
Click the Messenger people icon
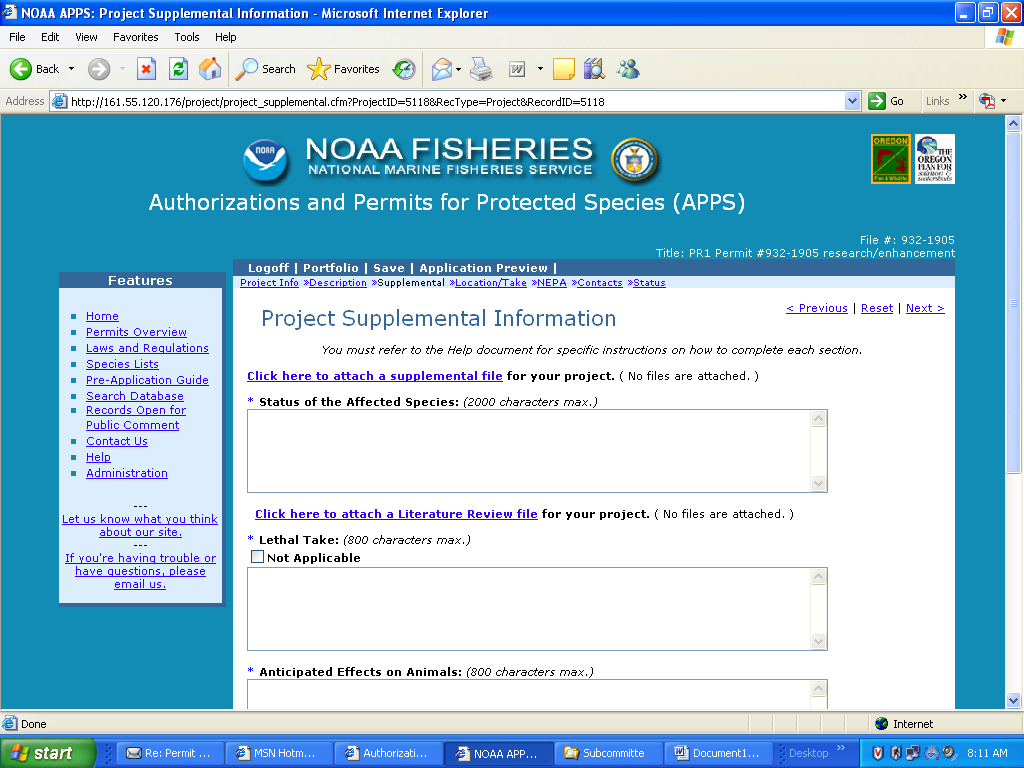coord(628,69)
